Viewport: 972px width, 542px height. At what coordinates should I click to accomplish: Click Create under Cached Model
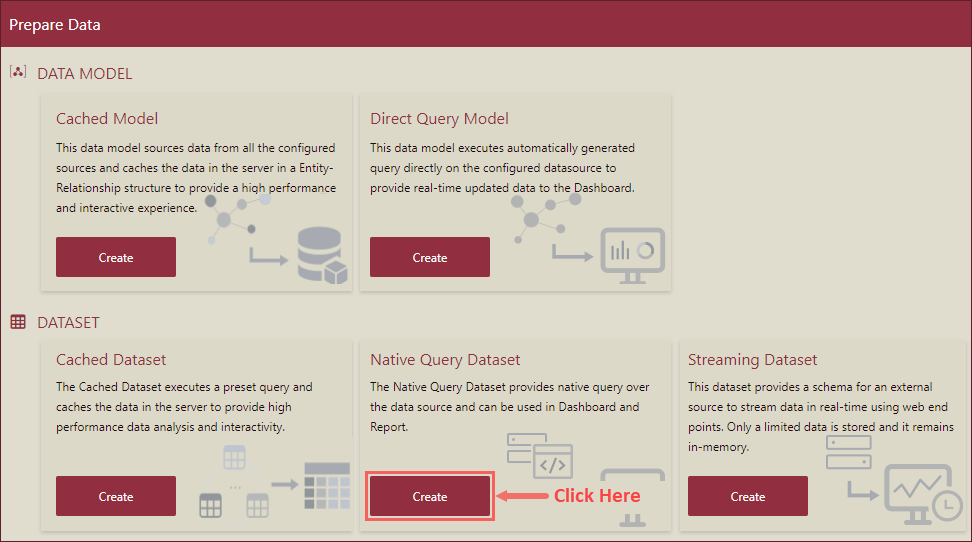click(x=116, y=257)
